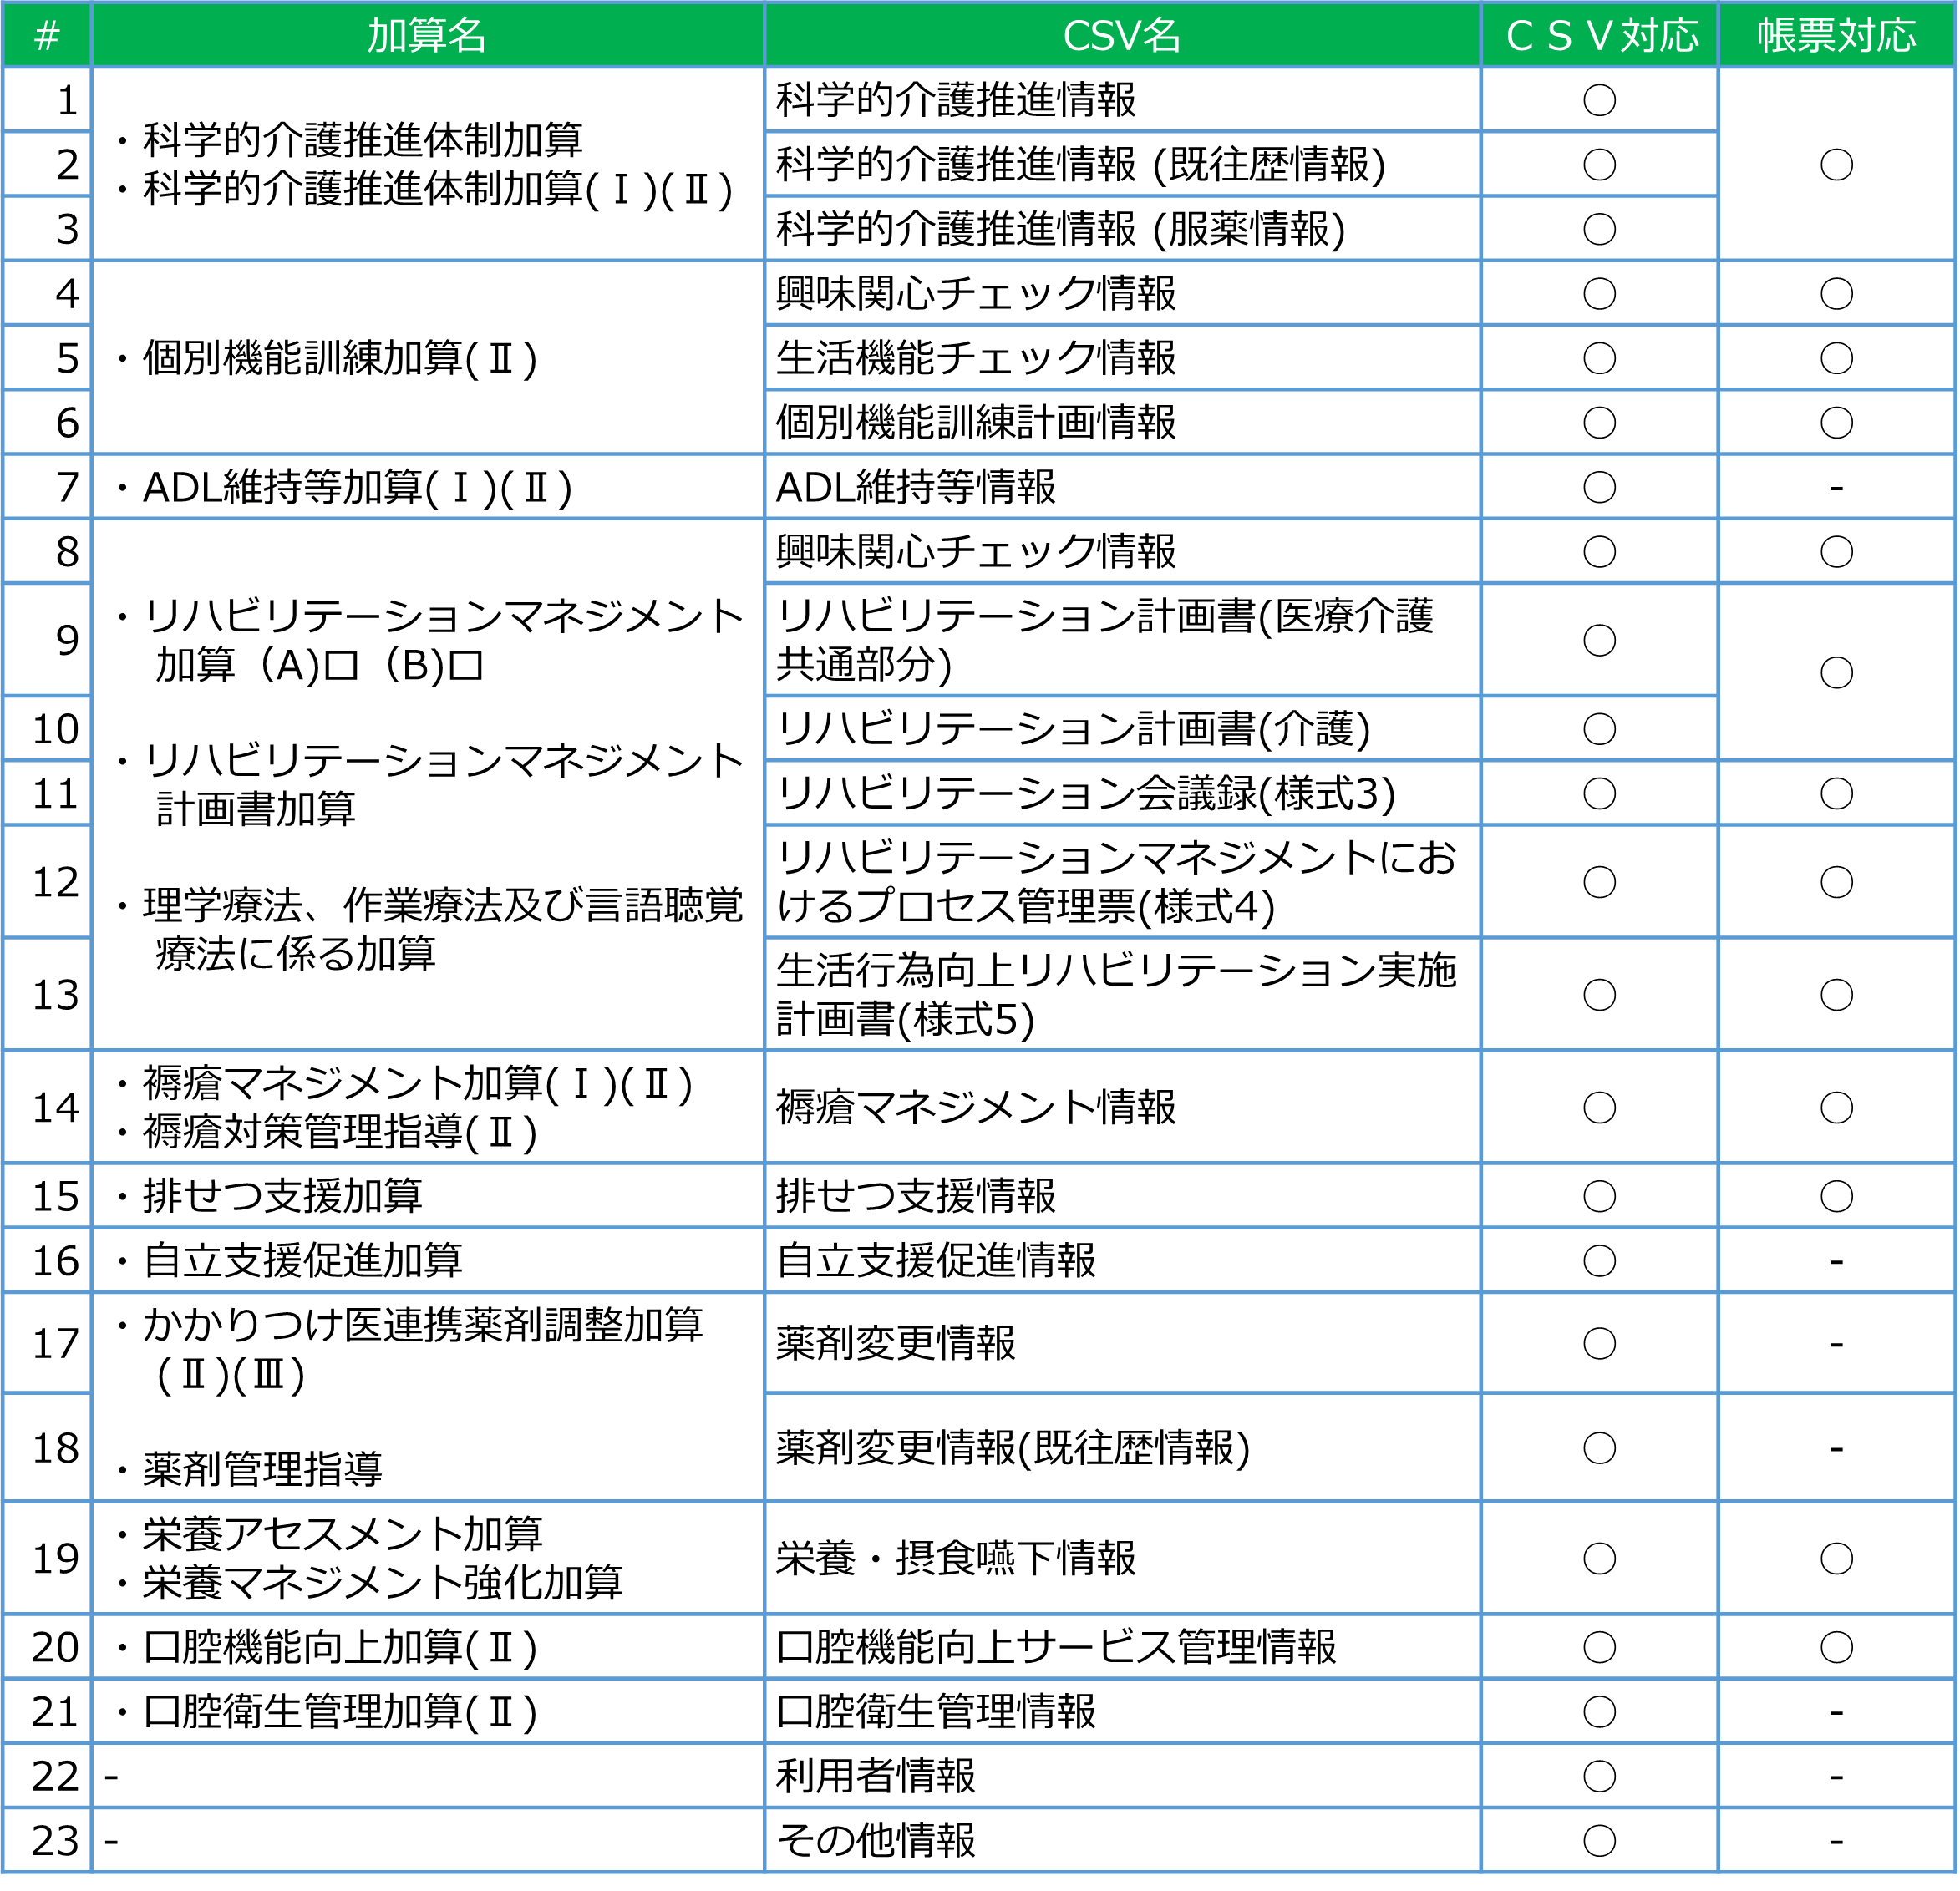Select the 自立支援促進情報 cell
This screenshot has width=1960, height=1891.
pos(1122,1260)
